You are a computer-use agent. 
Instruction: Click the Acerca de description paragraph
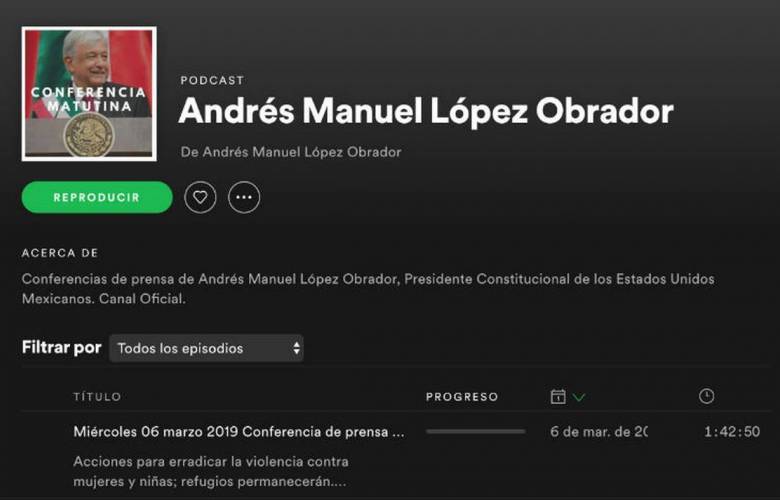pyautogui.click(x=368, y=289)
